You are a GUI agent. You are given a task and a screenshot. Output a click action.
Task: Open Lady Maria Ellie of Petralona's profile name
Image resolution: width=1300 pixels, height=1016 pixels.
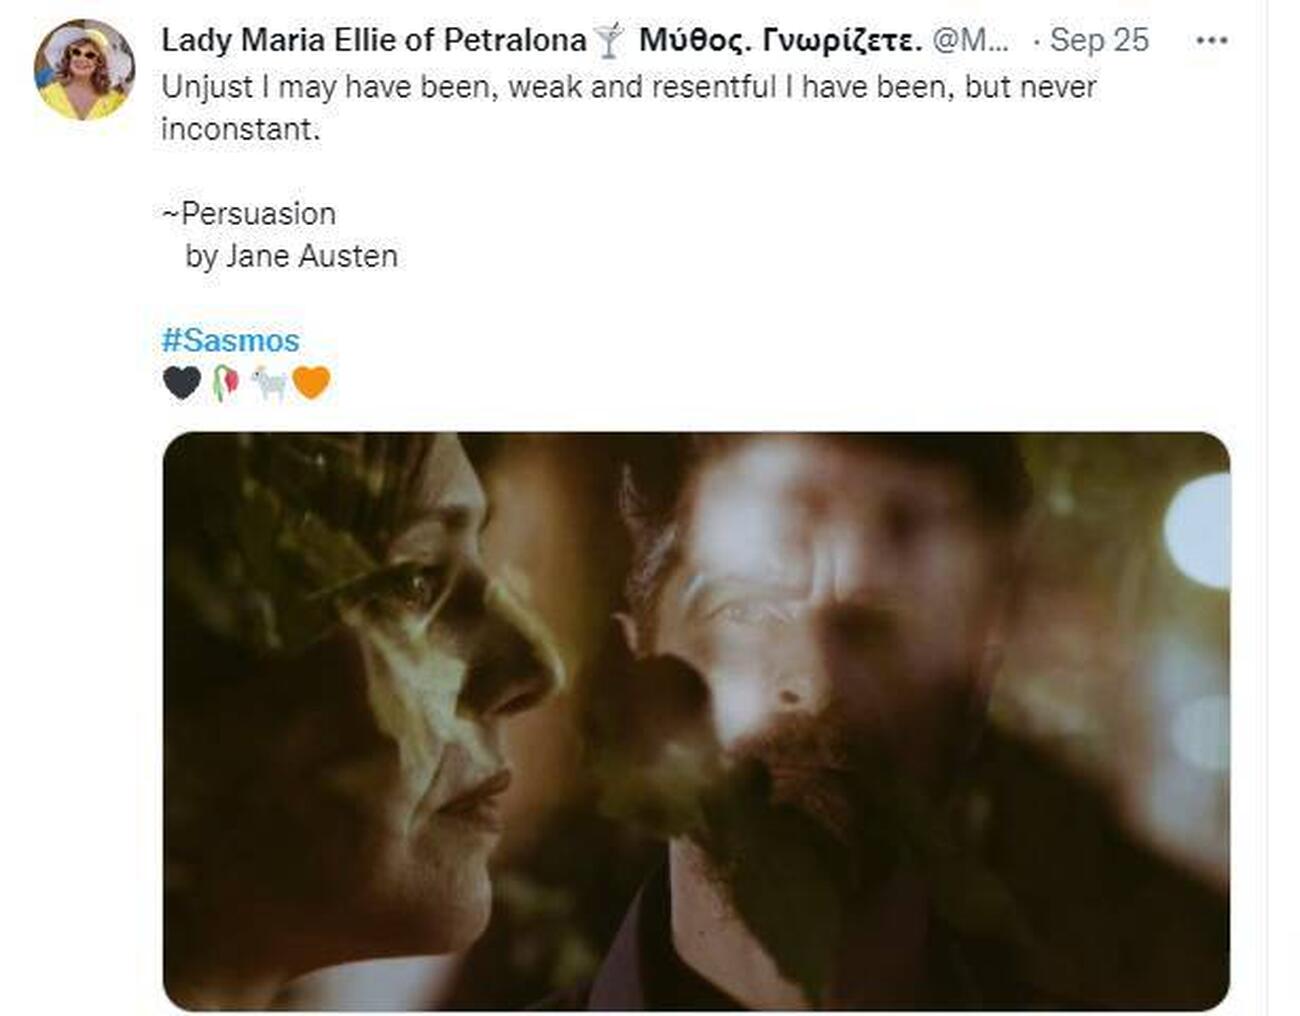[x=374, y=40]
